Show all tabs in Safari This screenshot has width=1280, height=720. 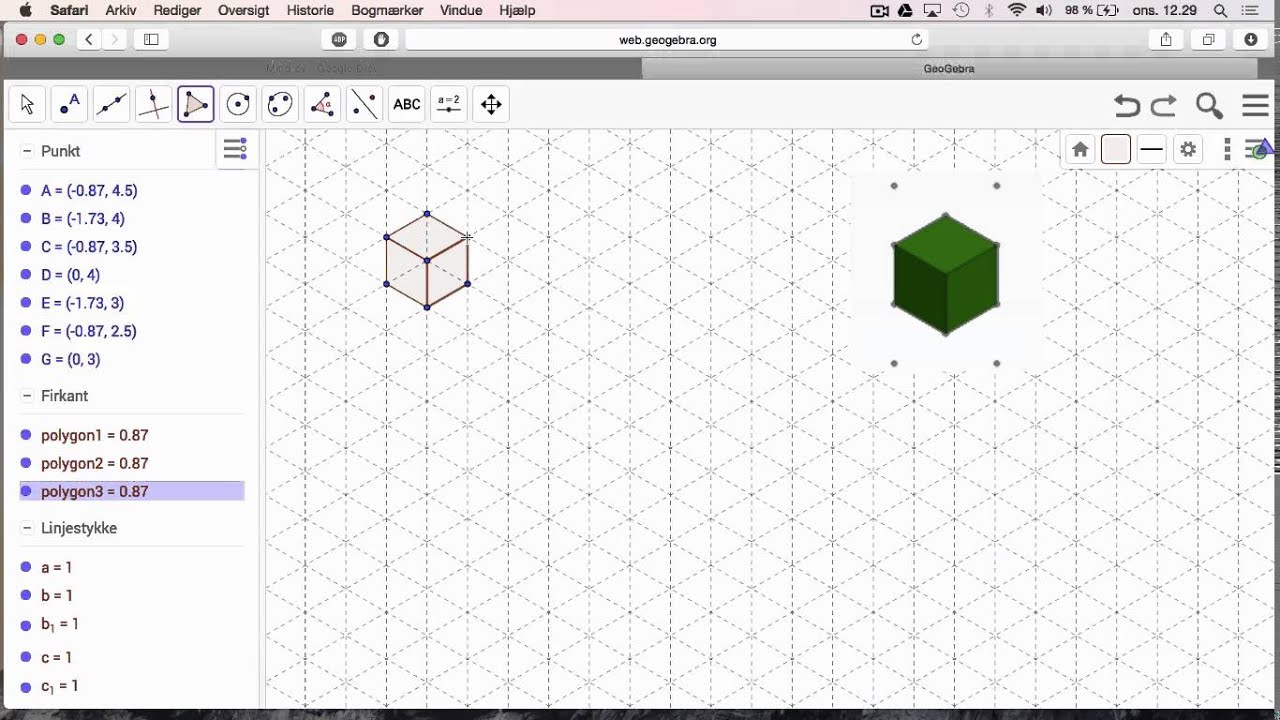pos(1208,39)
